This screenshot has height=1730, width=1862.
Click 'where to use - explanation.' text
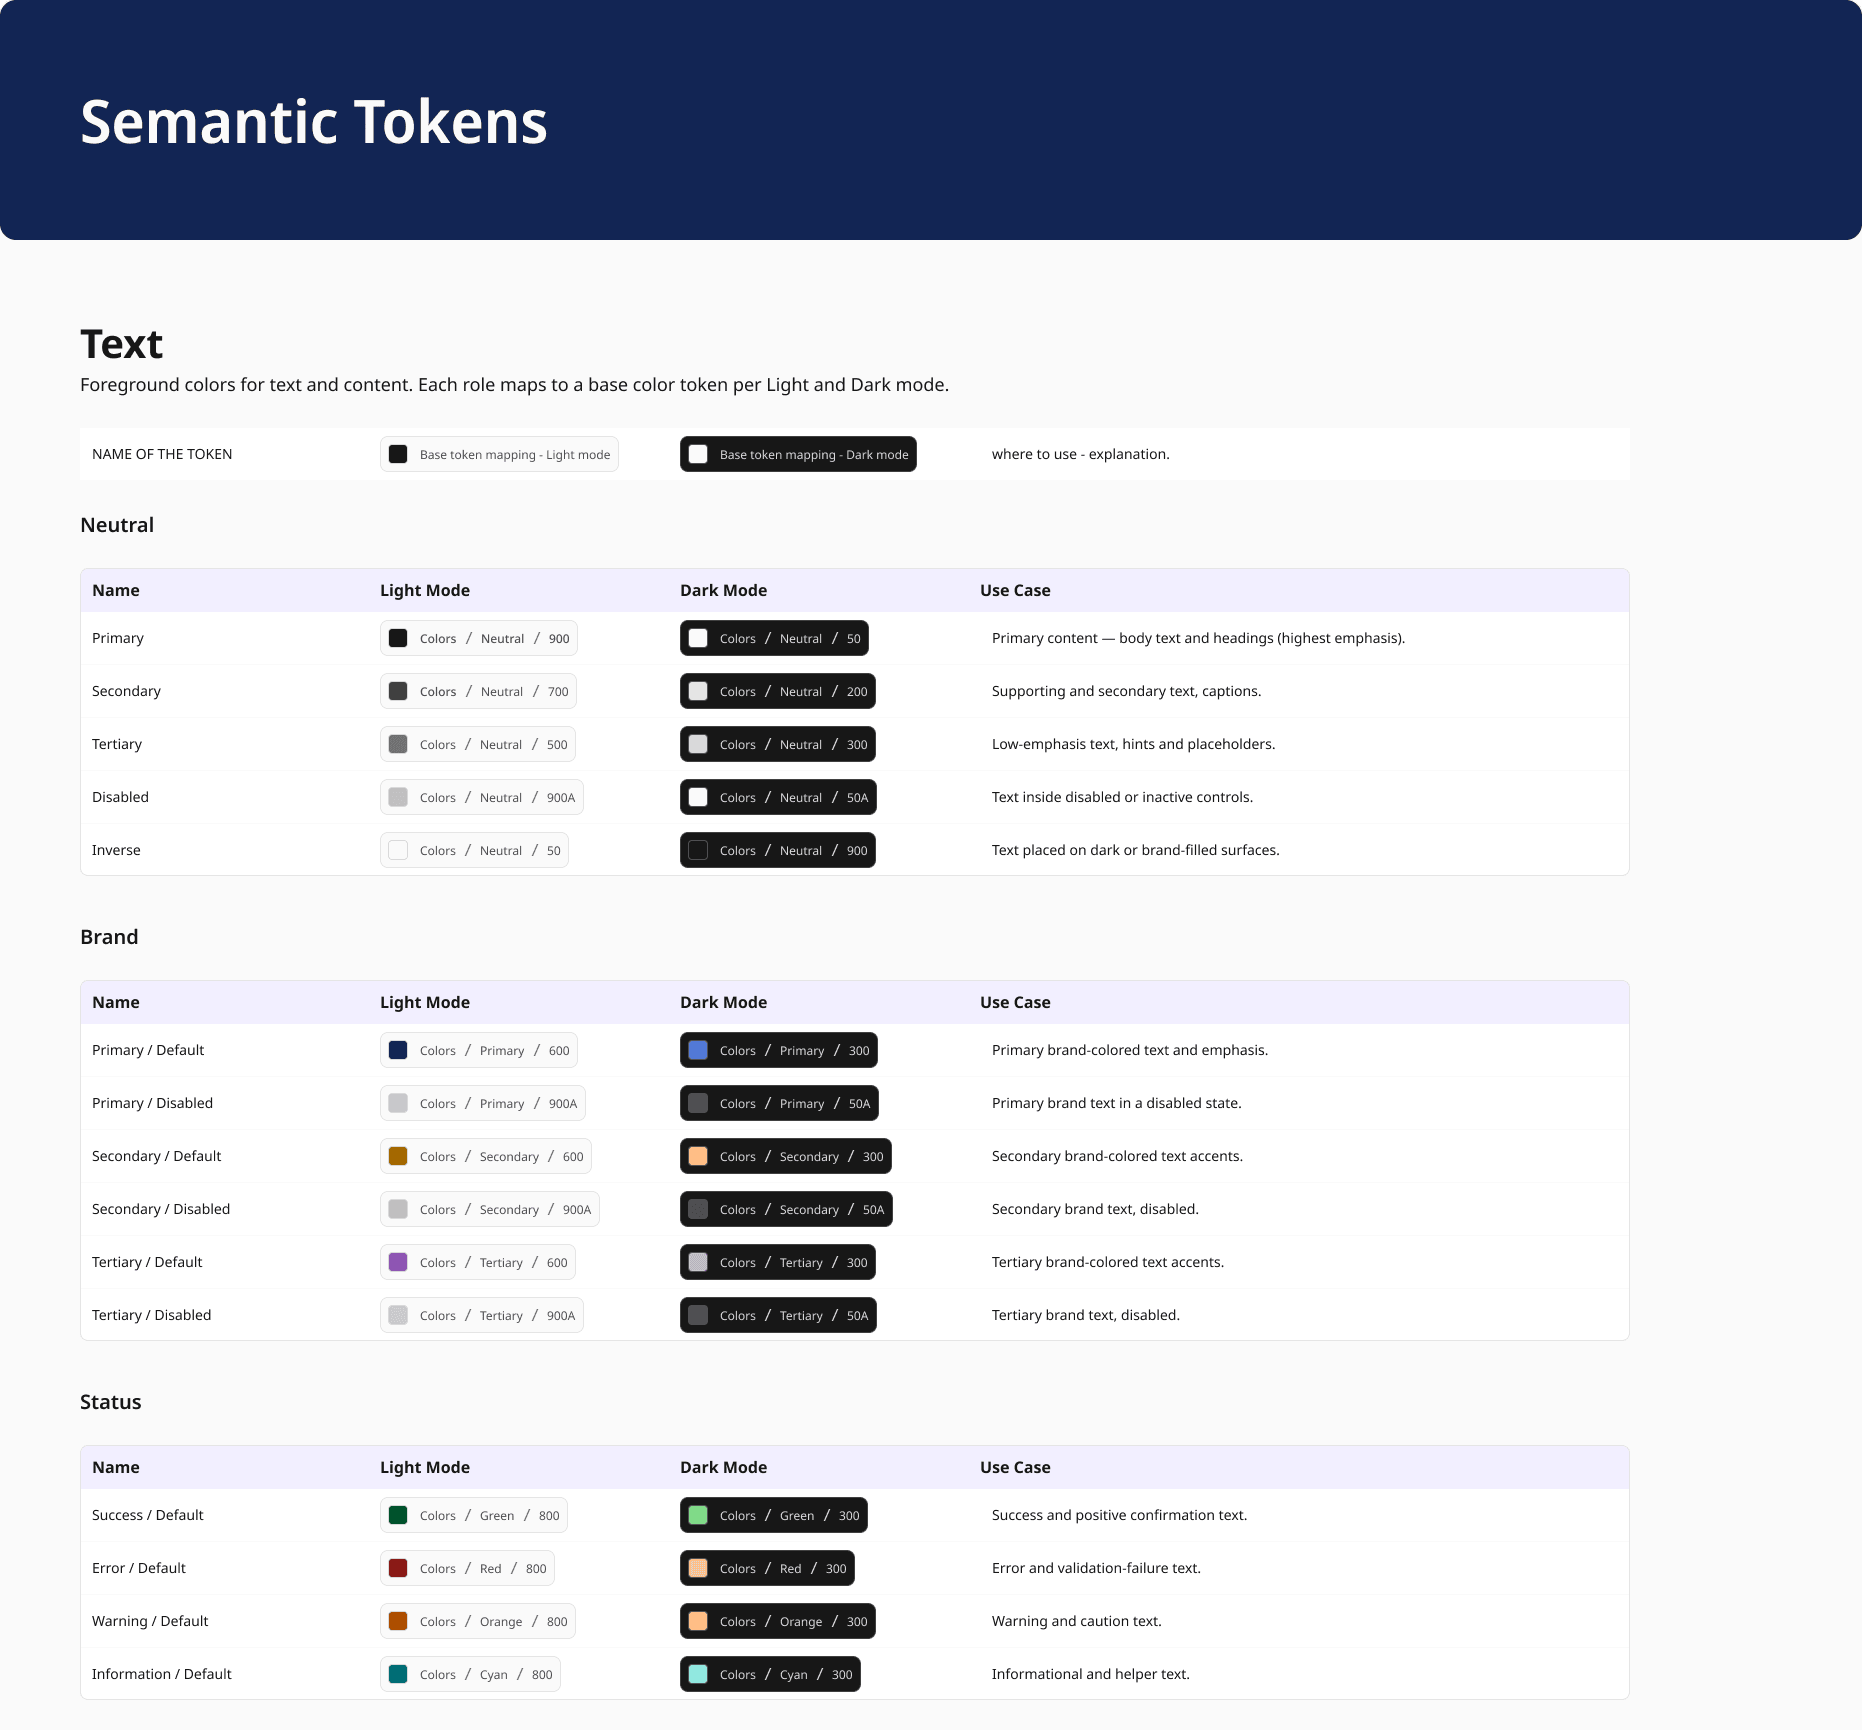[x=1081, y=454]
